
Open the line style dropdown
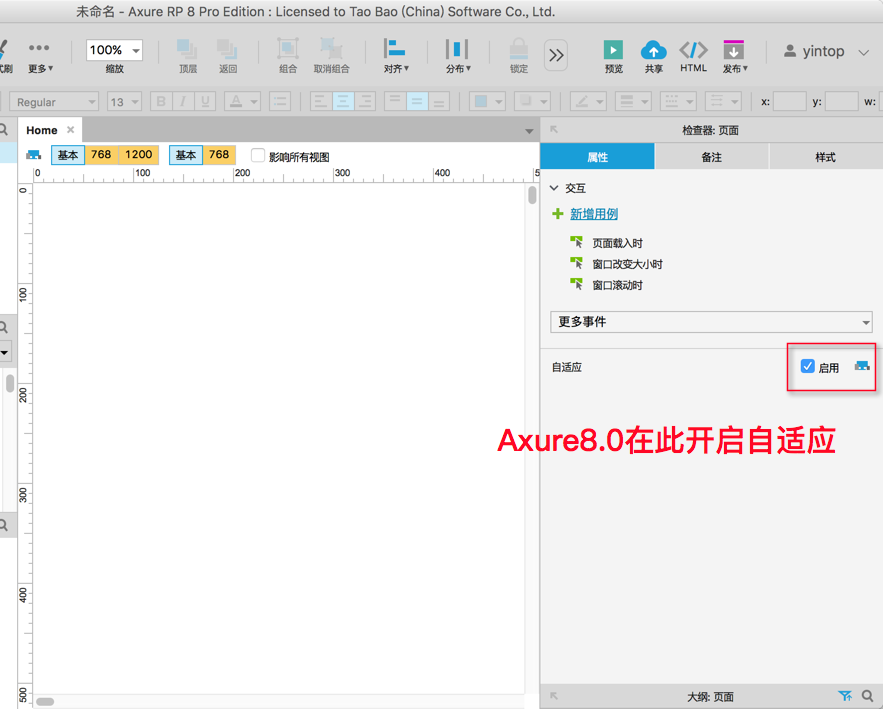coord(679,102)
